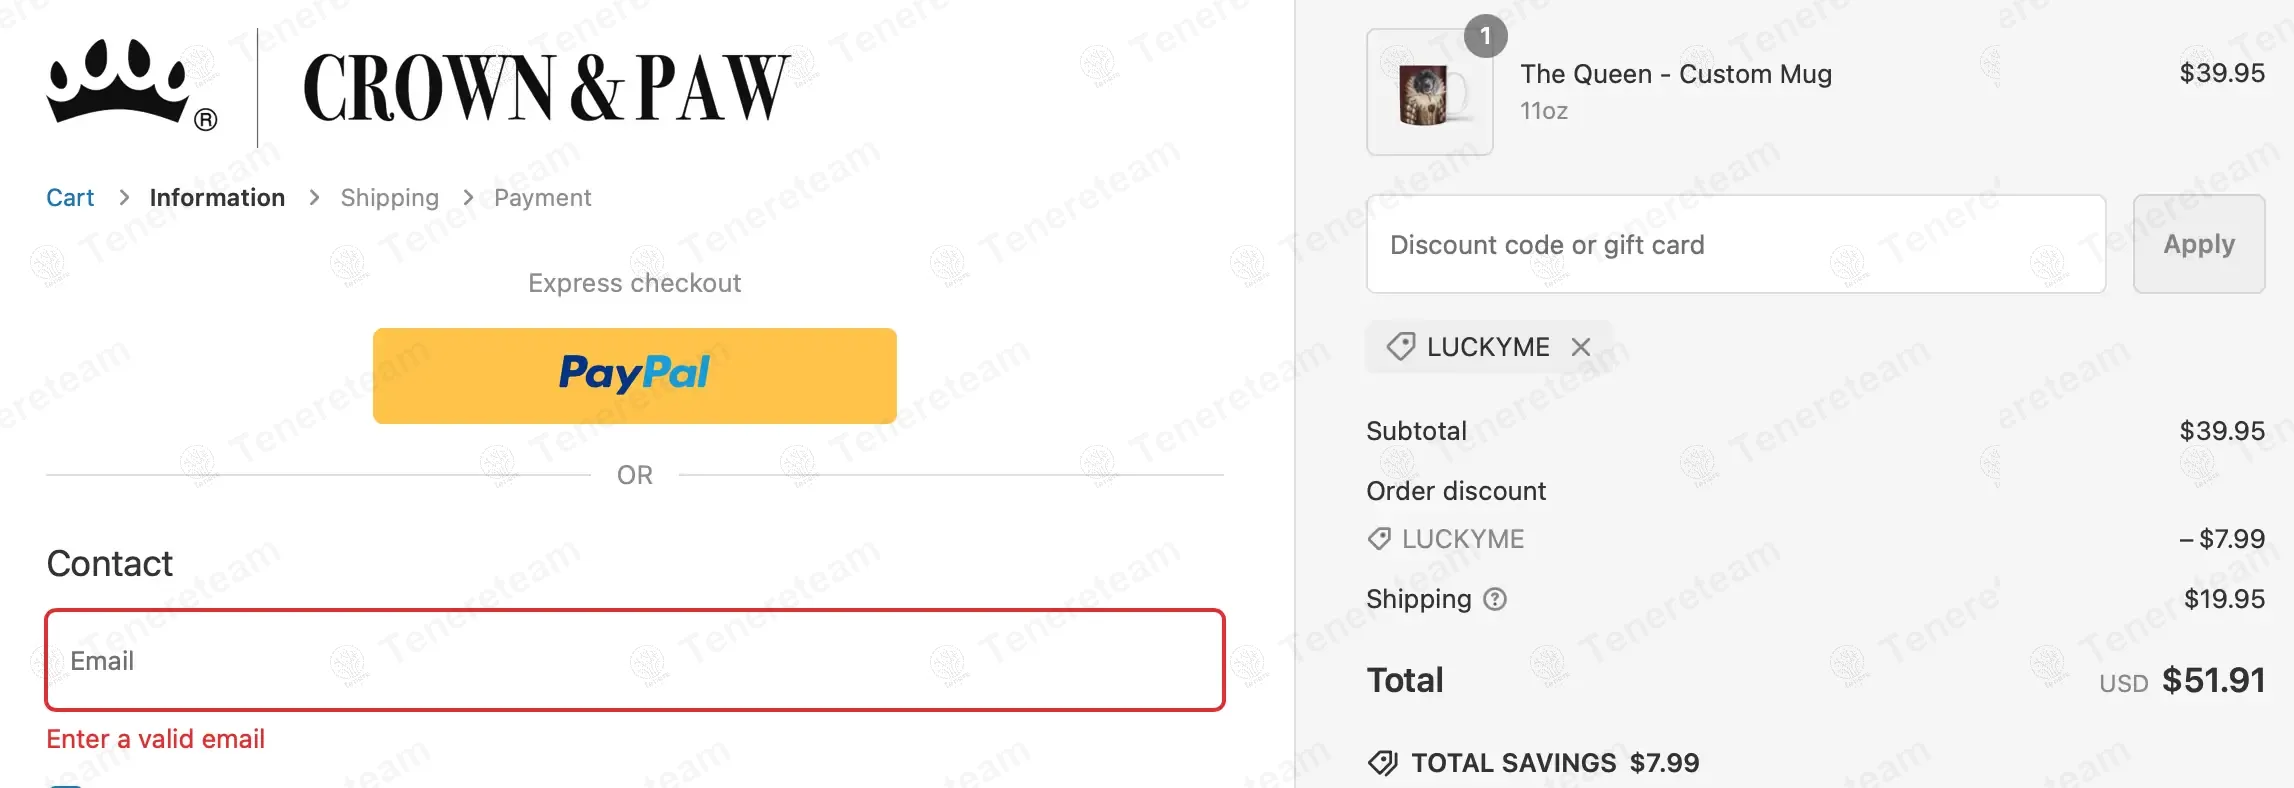Check out with the PayPal button
Screen dimensions: 2294x788
point(634,375)
